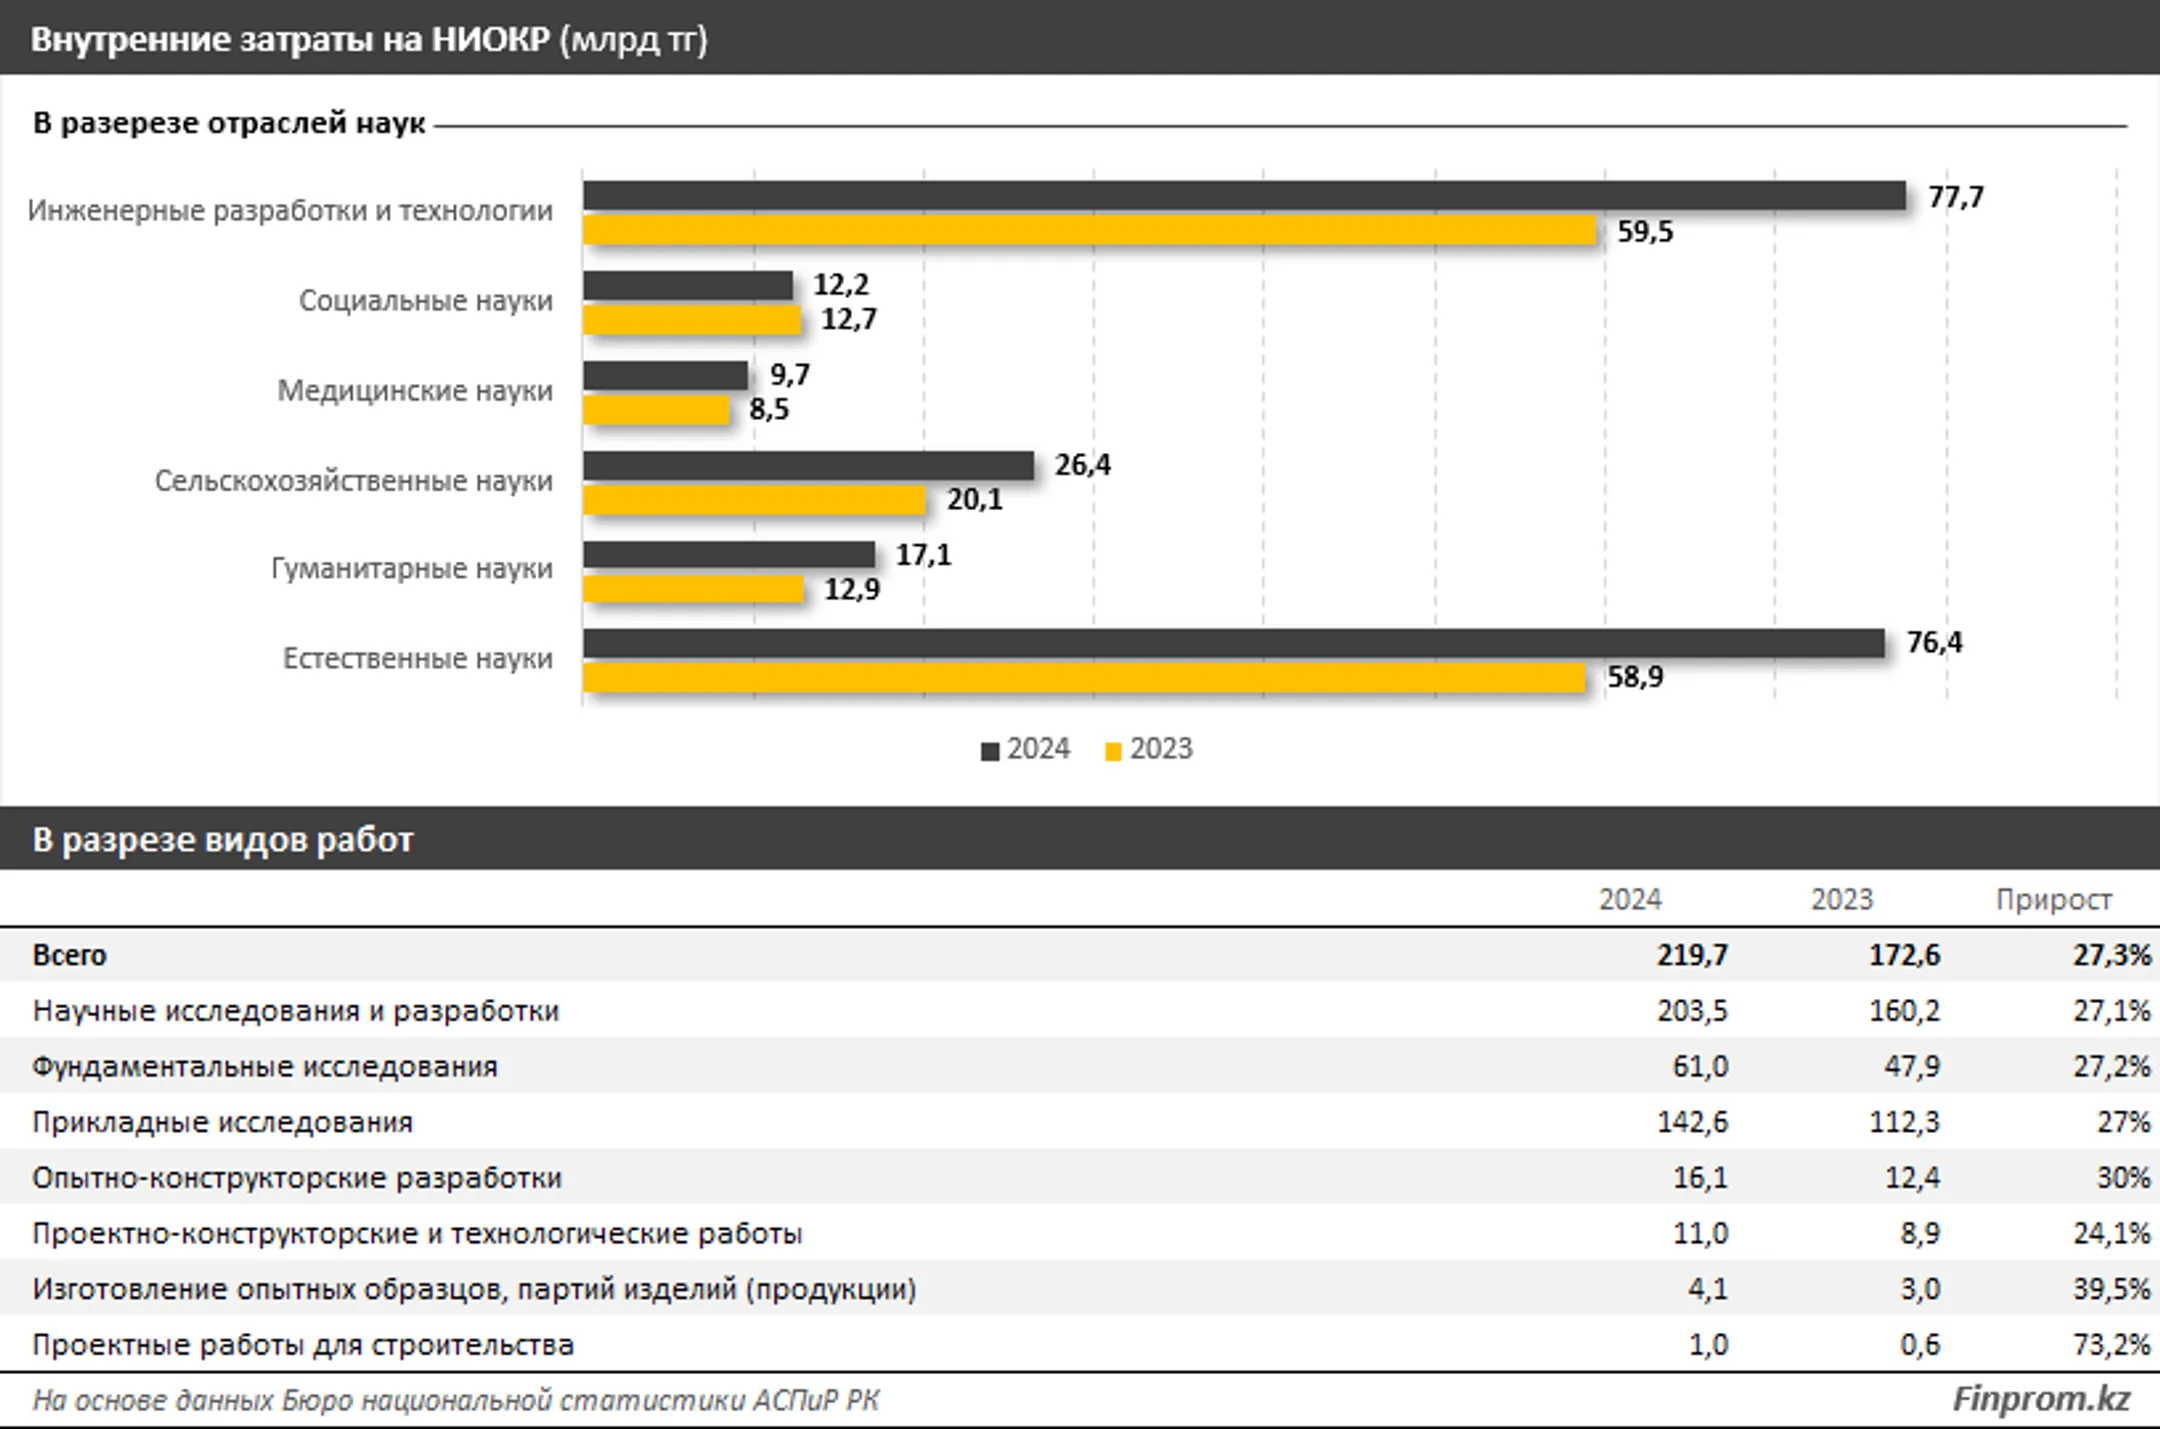Select the 2023 medical sciences bar 8,5

pos(656,410)
